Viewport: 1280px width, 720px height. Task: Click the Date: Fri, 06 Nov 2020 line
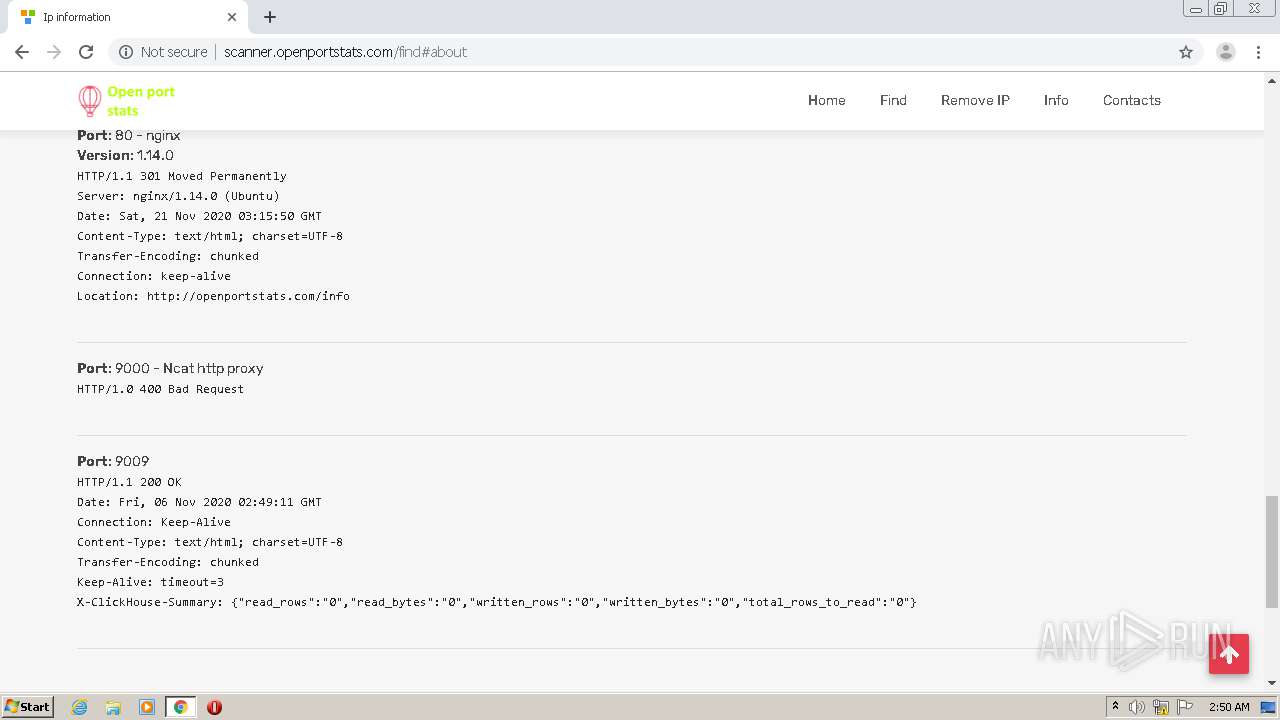(199, 502)
